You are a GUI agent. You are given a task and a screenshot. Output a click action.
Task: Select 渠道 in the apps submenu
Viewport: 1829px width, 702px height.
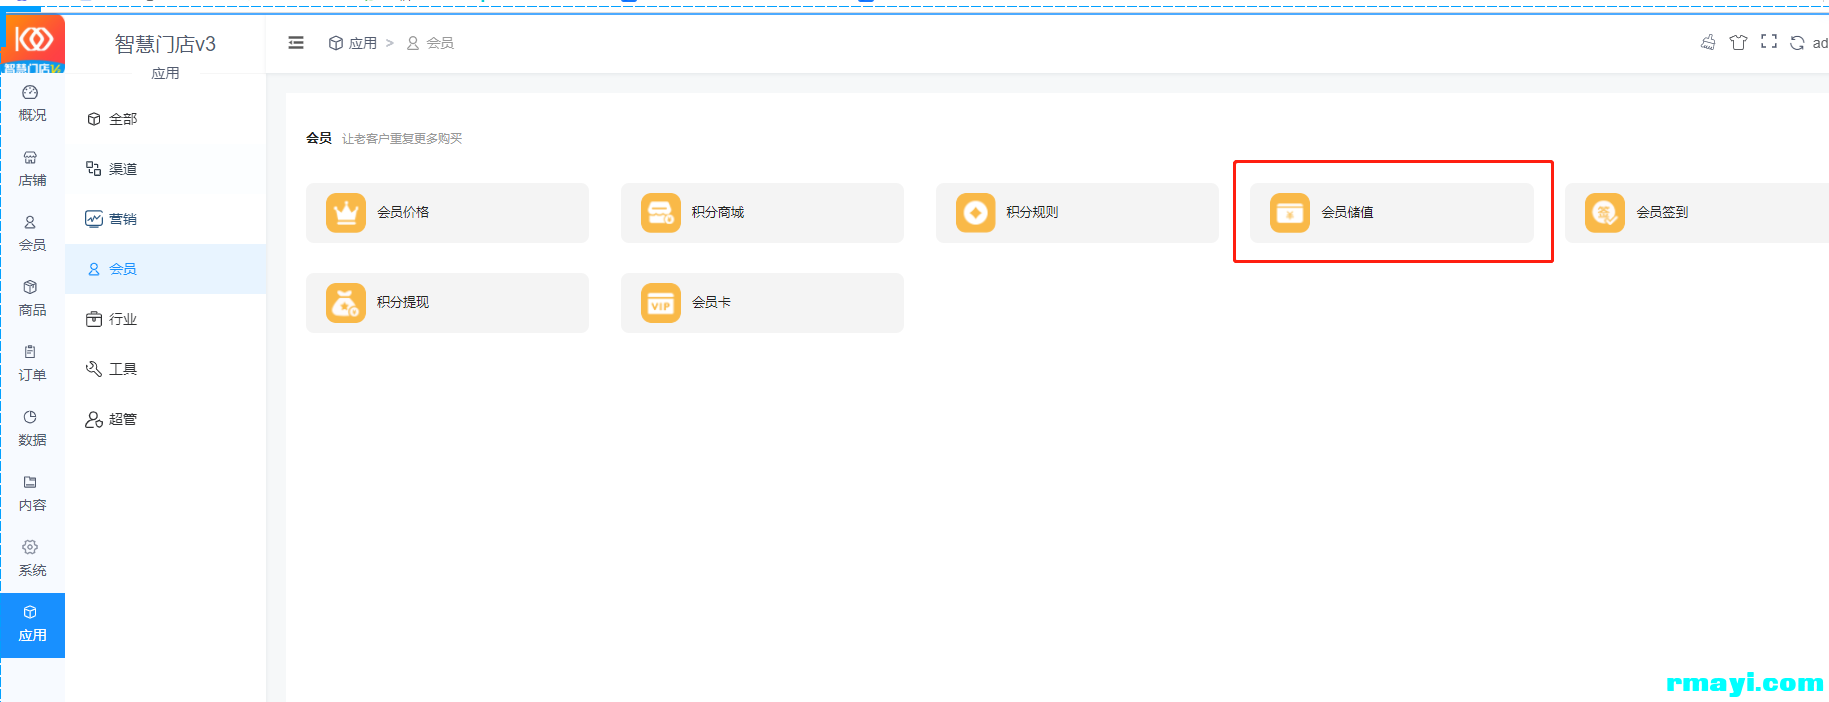point(166,169)
